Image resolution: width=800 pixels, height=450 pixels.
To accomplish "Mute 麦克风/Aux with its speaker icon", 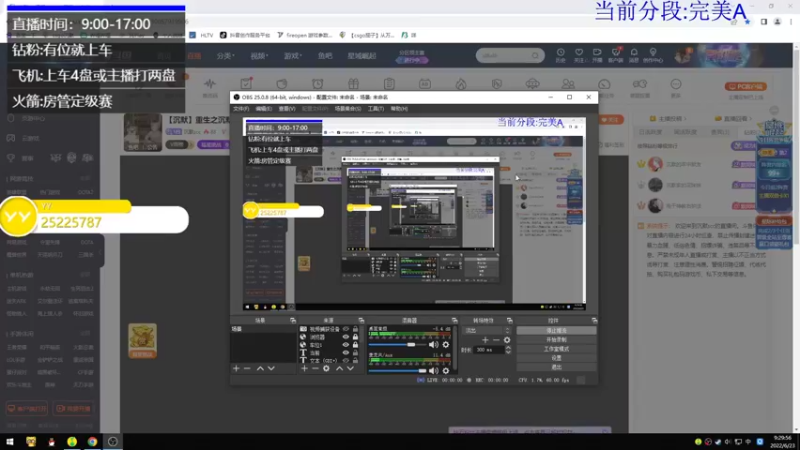I will tap(434, 371).
